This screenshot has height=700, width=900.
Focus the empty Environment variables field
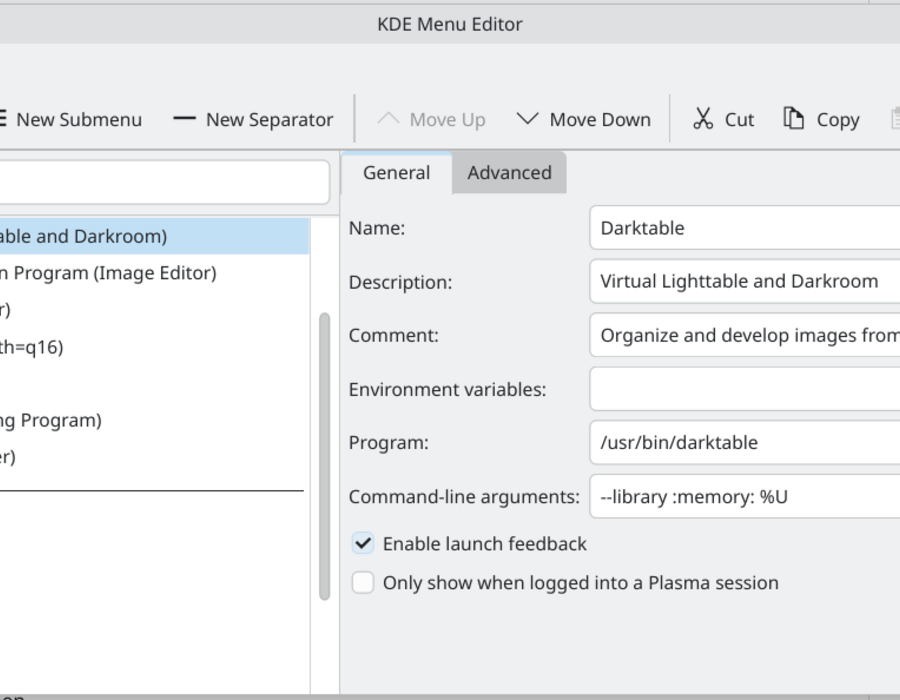tap(745, 389)
